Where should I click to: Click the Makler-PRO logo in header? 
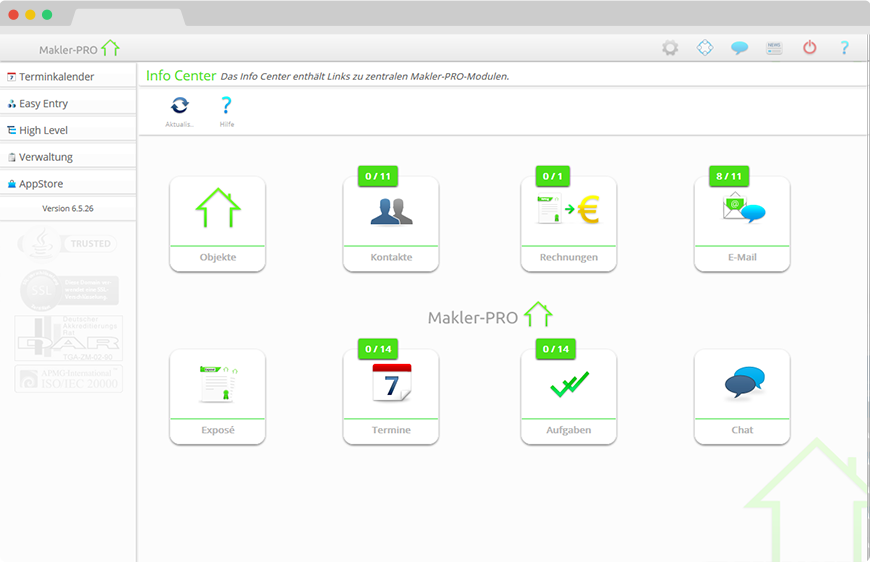[79, 49]
